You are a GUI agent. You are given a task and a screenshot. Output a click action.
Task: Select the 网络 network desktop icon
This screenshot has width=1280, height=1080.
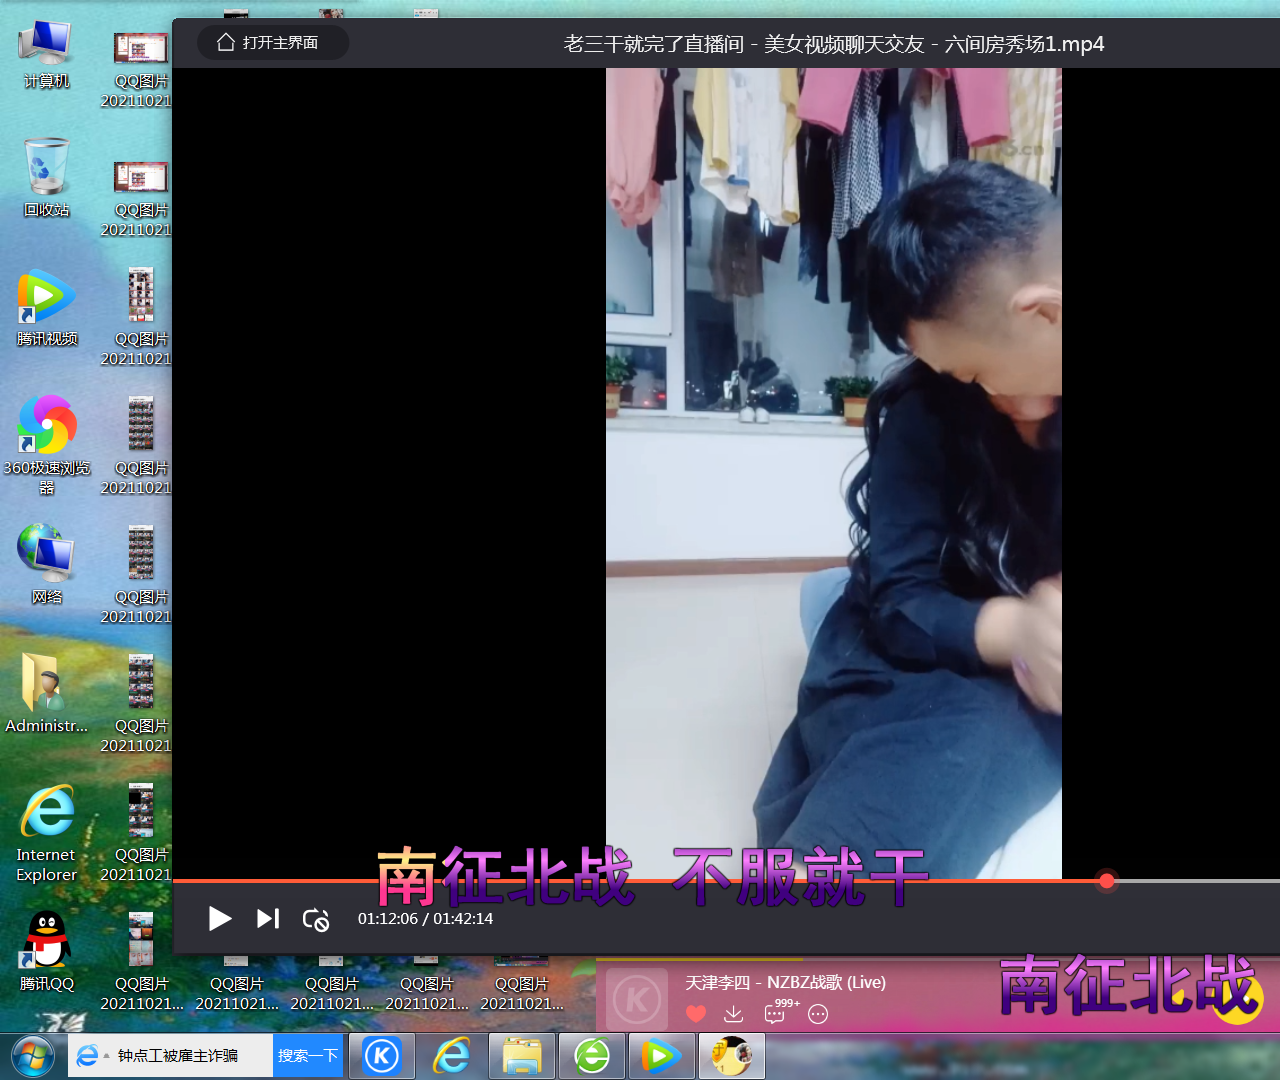46,565
